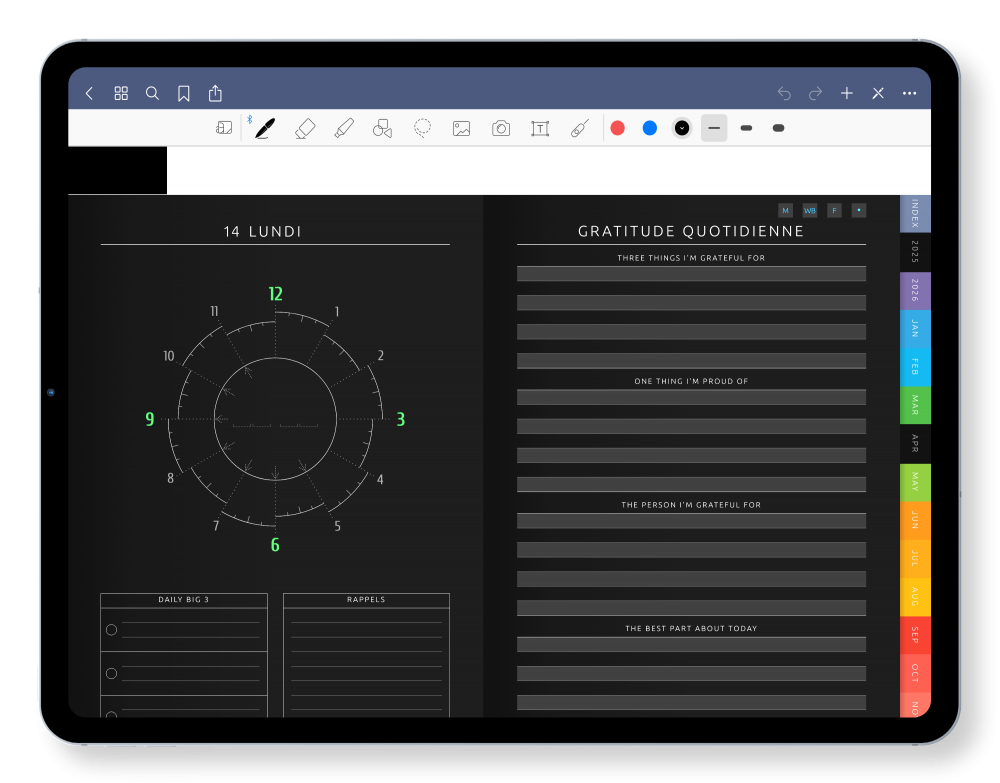The image size is (1000, 783).
Task: Tap the 12 marker on the clock wheel
Action: pos(276,294)
